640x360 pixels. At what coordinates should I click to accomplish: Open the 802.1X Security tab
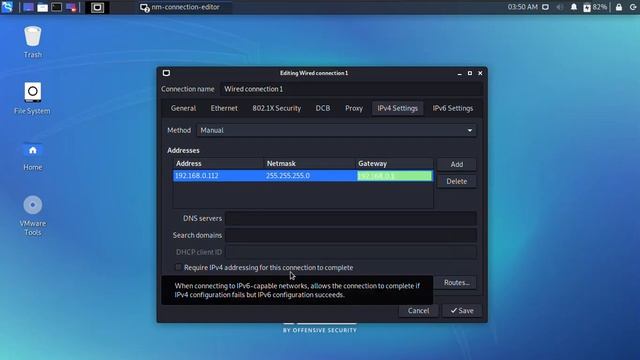276,108
